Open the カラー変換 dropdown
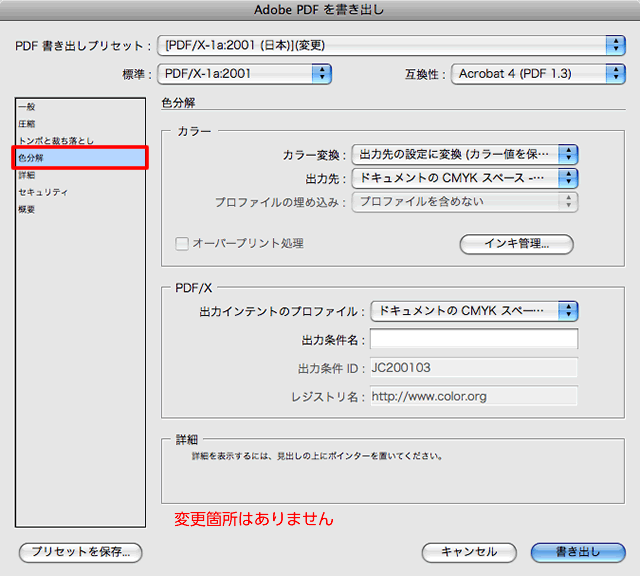Screen dimensions: 640x576 click(x=465, y=155)
